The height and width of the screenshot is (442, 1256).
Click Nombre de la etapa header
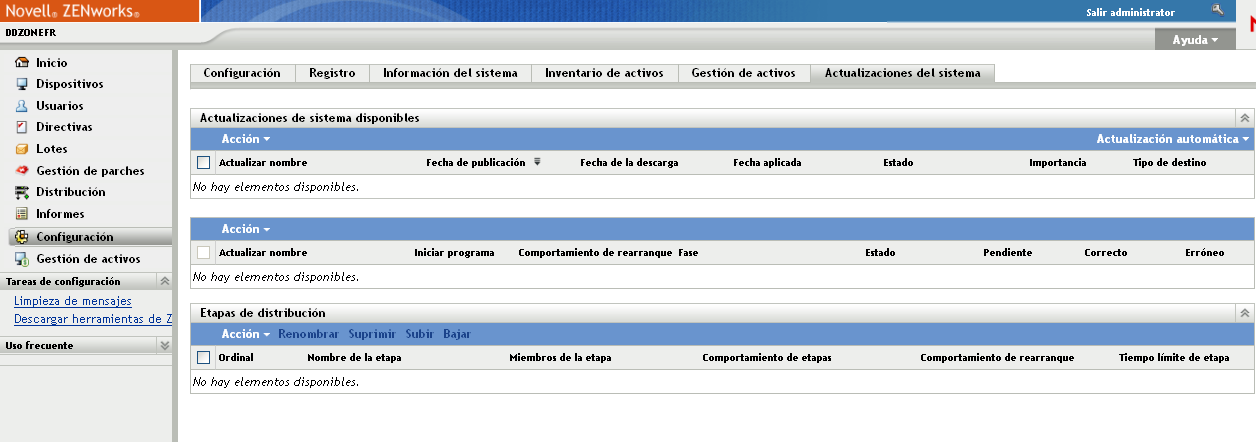[354, 357]
